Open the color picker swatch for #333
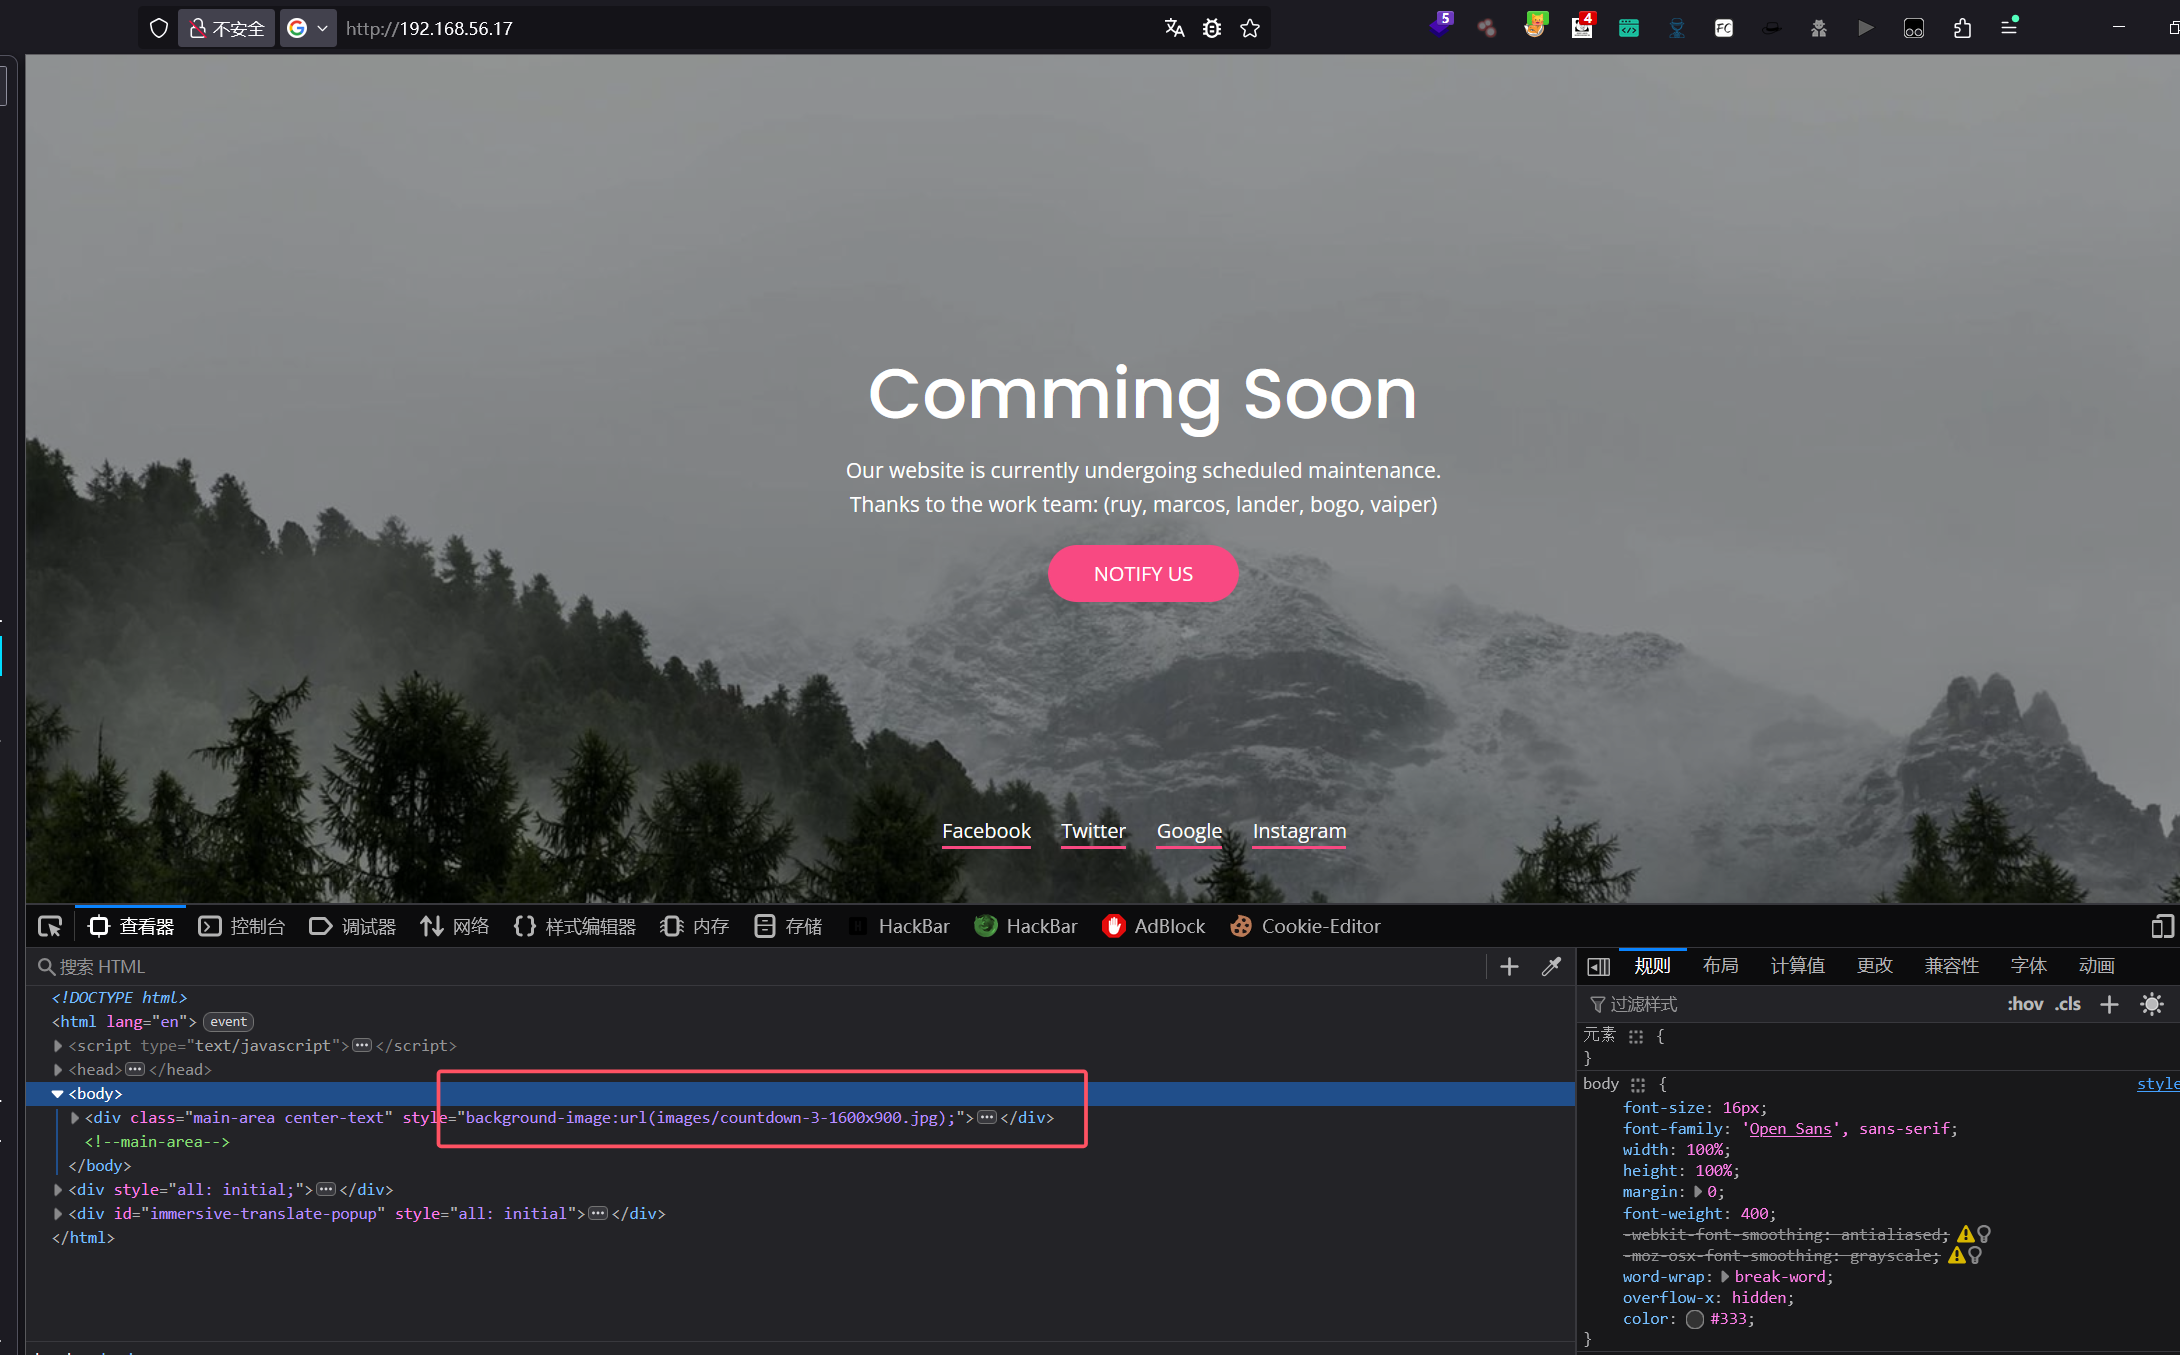Screen dimensions: 2180x1355 pos(1695,1319)
